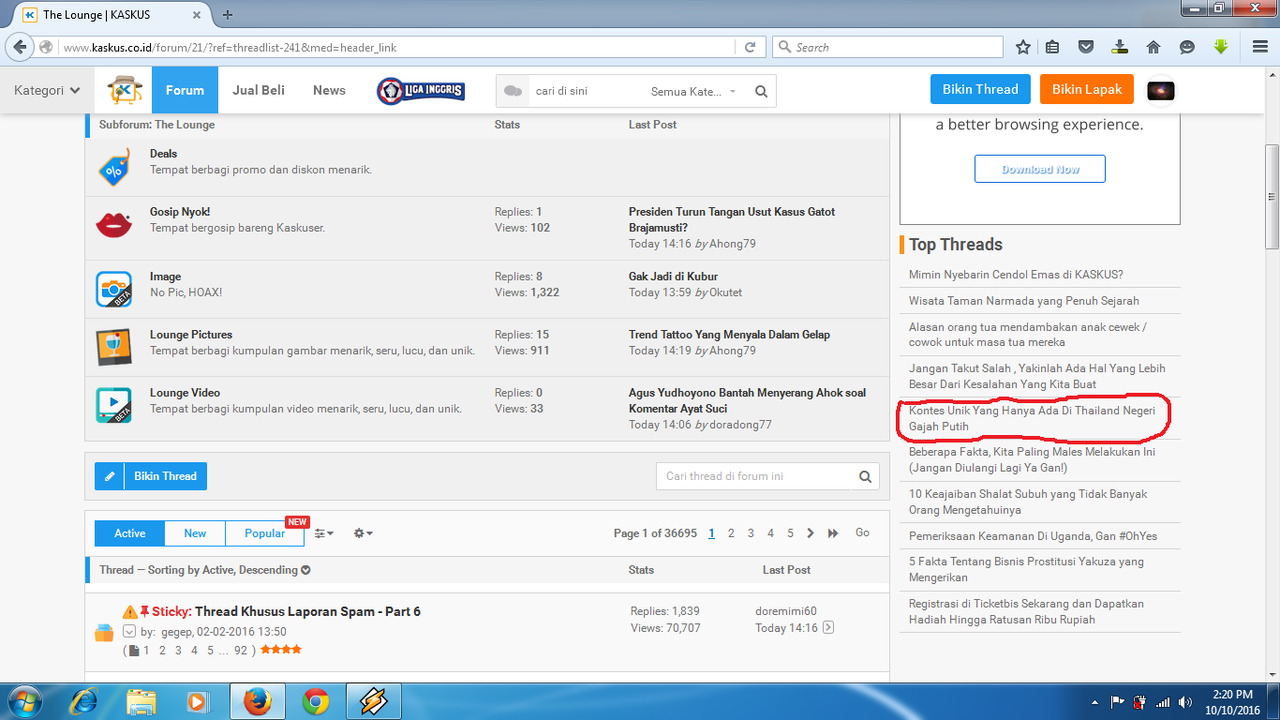
Task: Open Thread Khusus Laporan Spam link
Action: click(308, 611)
